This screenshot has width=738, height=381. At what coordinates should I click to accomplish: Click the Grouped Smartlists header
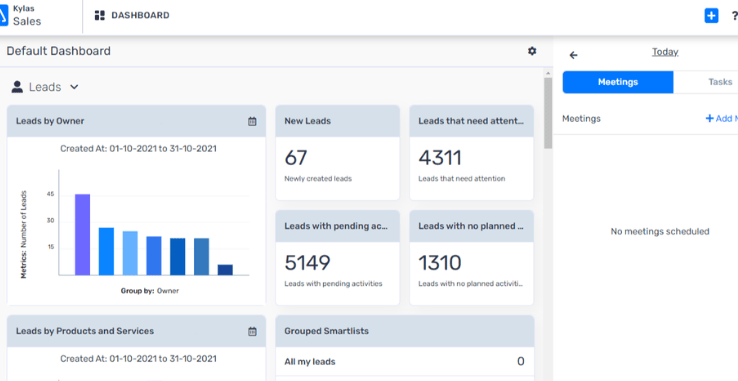pos(405,331)
